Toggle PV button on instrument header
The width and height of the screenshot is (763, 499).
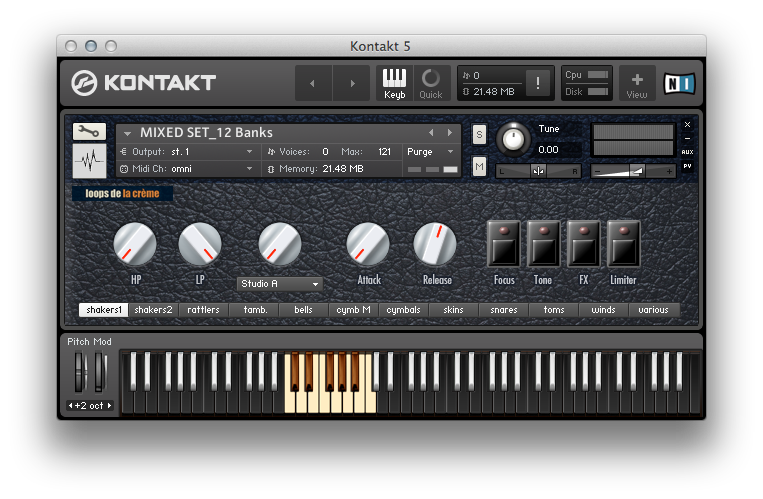[x=687, y=166]
